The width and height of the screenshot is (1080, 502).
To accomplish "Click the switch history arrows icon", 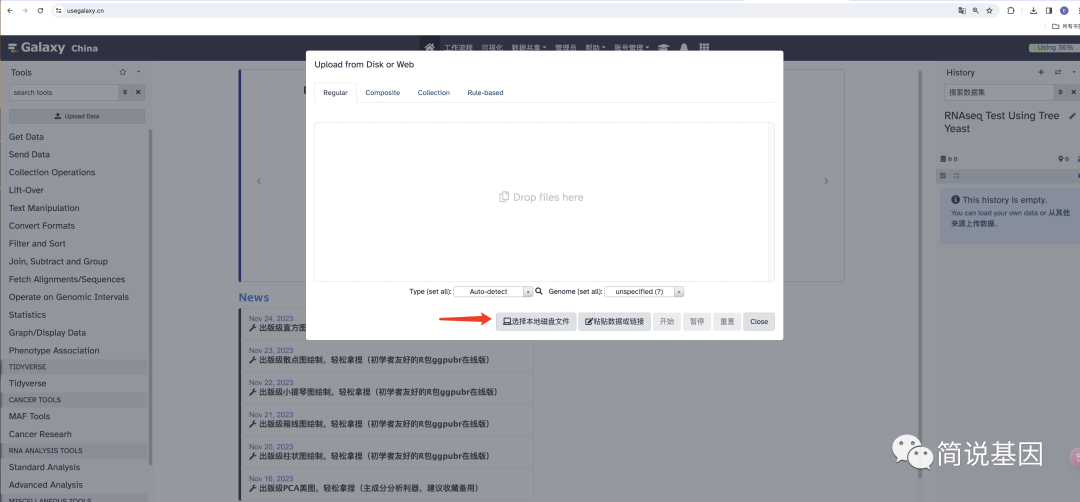I will 1058,72.
